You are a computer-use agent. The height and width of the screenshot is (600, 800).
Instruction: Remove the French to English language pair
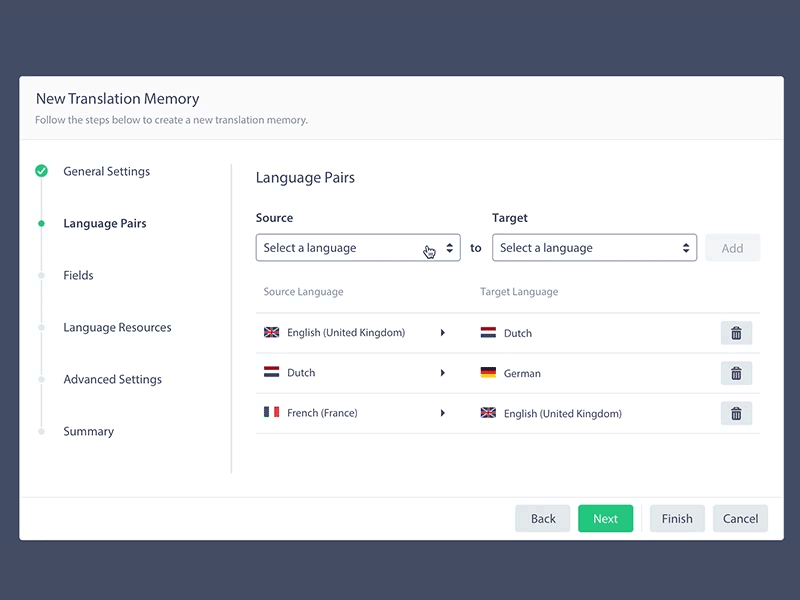click(x=736, y=413)
